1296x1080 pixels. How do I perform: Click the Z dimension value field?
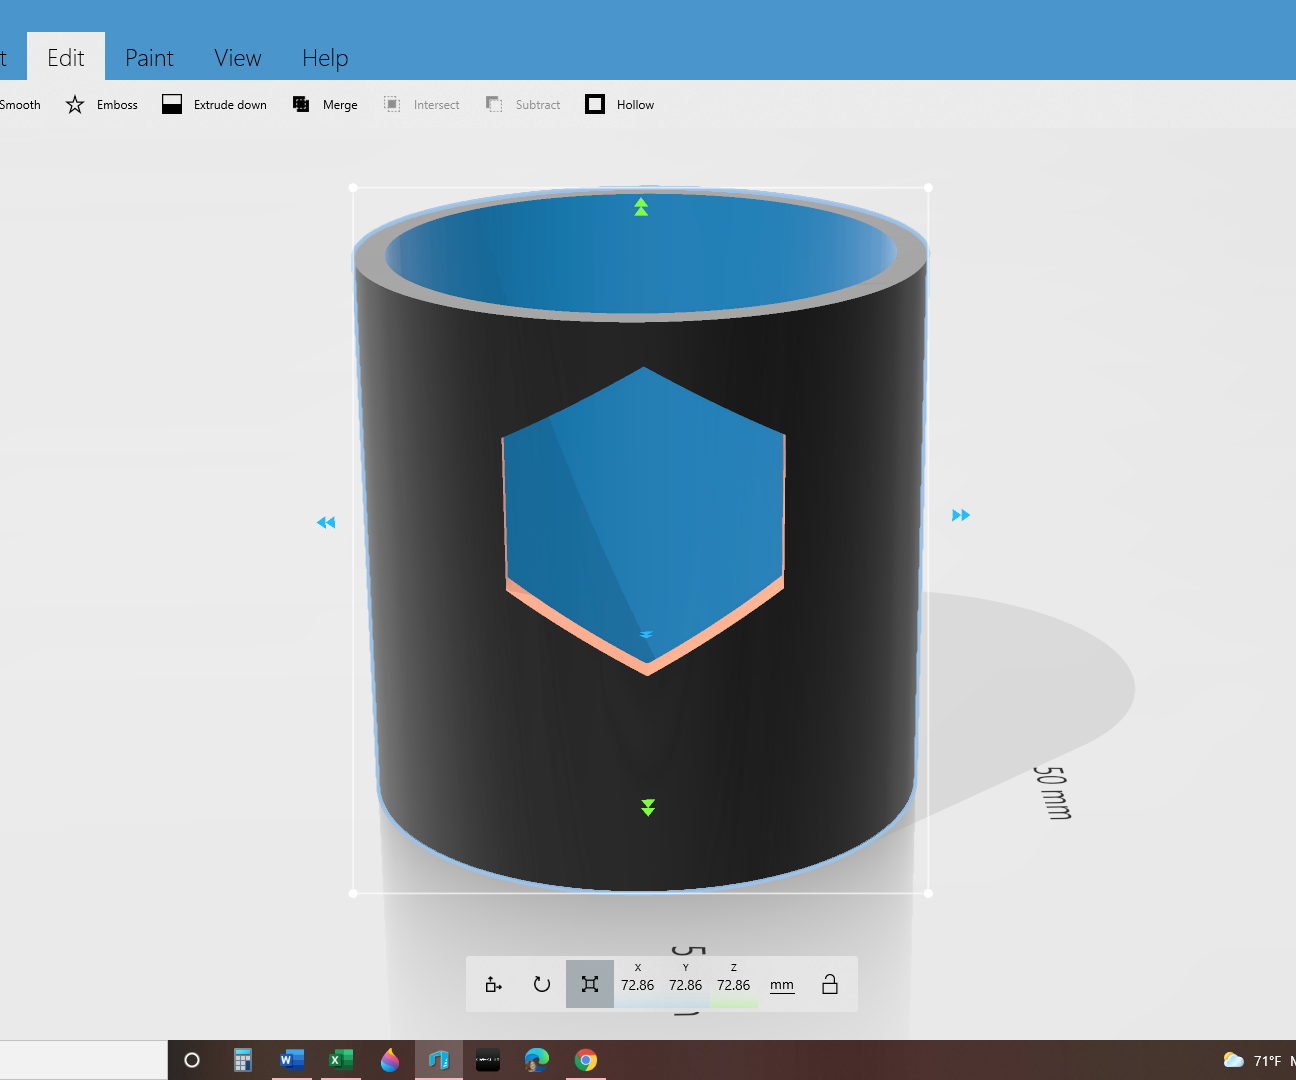point(733,984)
